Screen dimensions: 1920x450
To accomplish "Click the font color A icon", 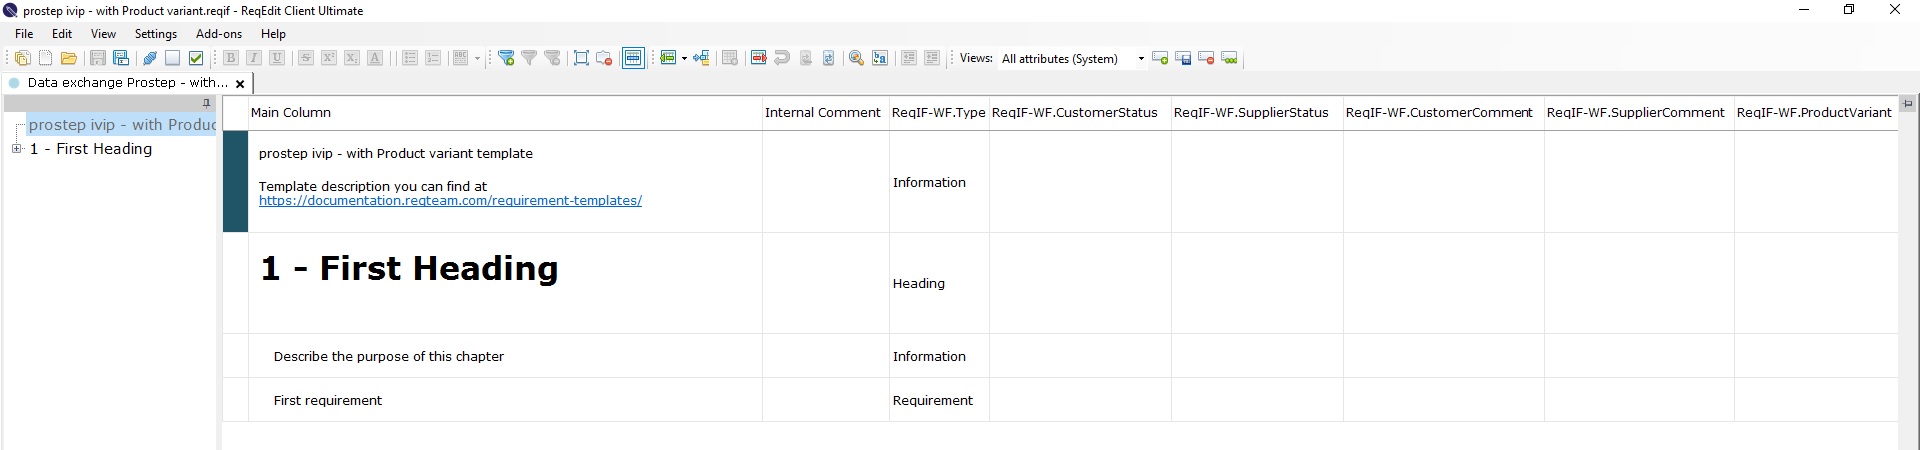I will (x=375, y=58).
